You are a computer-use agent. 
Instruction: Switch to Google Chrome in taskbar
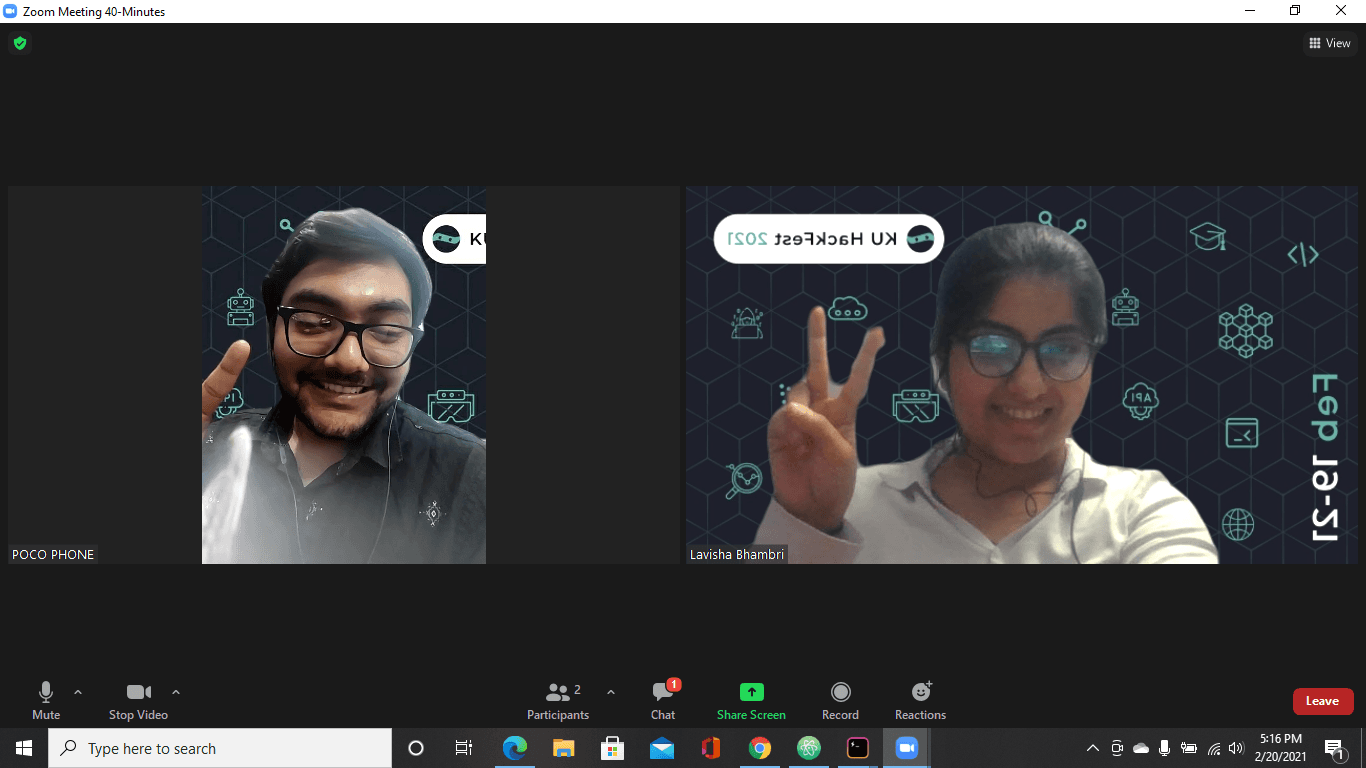(x=760, y=748)
